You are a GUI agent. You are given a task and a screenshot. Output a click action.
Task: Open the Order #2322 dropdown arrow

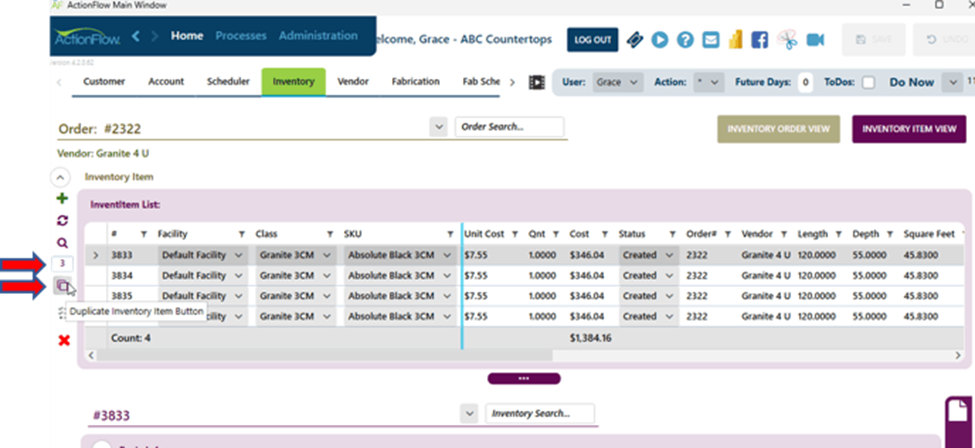click(438, 127)
